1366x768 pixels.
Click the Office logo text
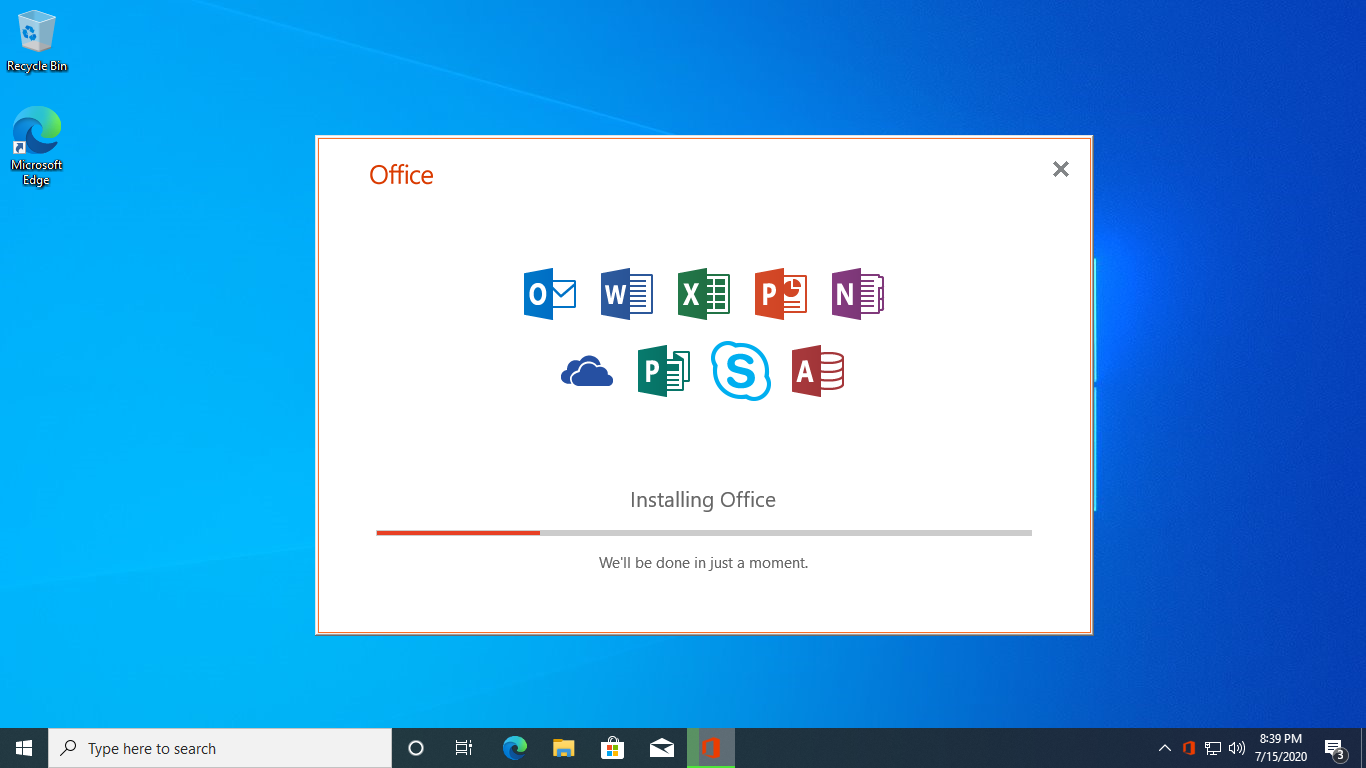coord(401,175)
